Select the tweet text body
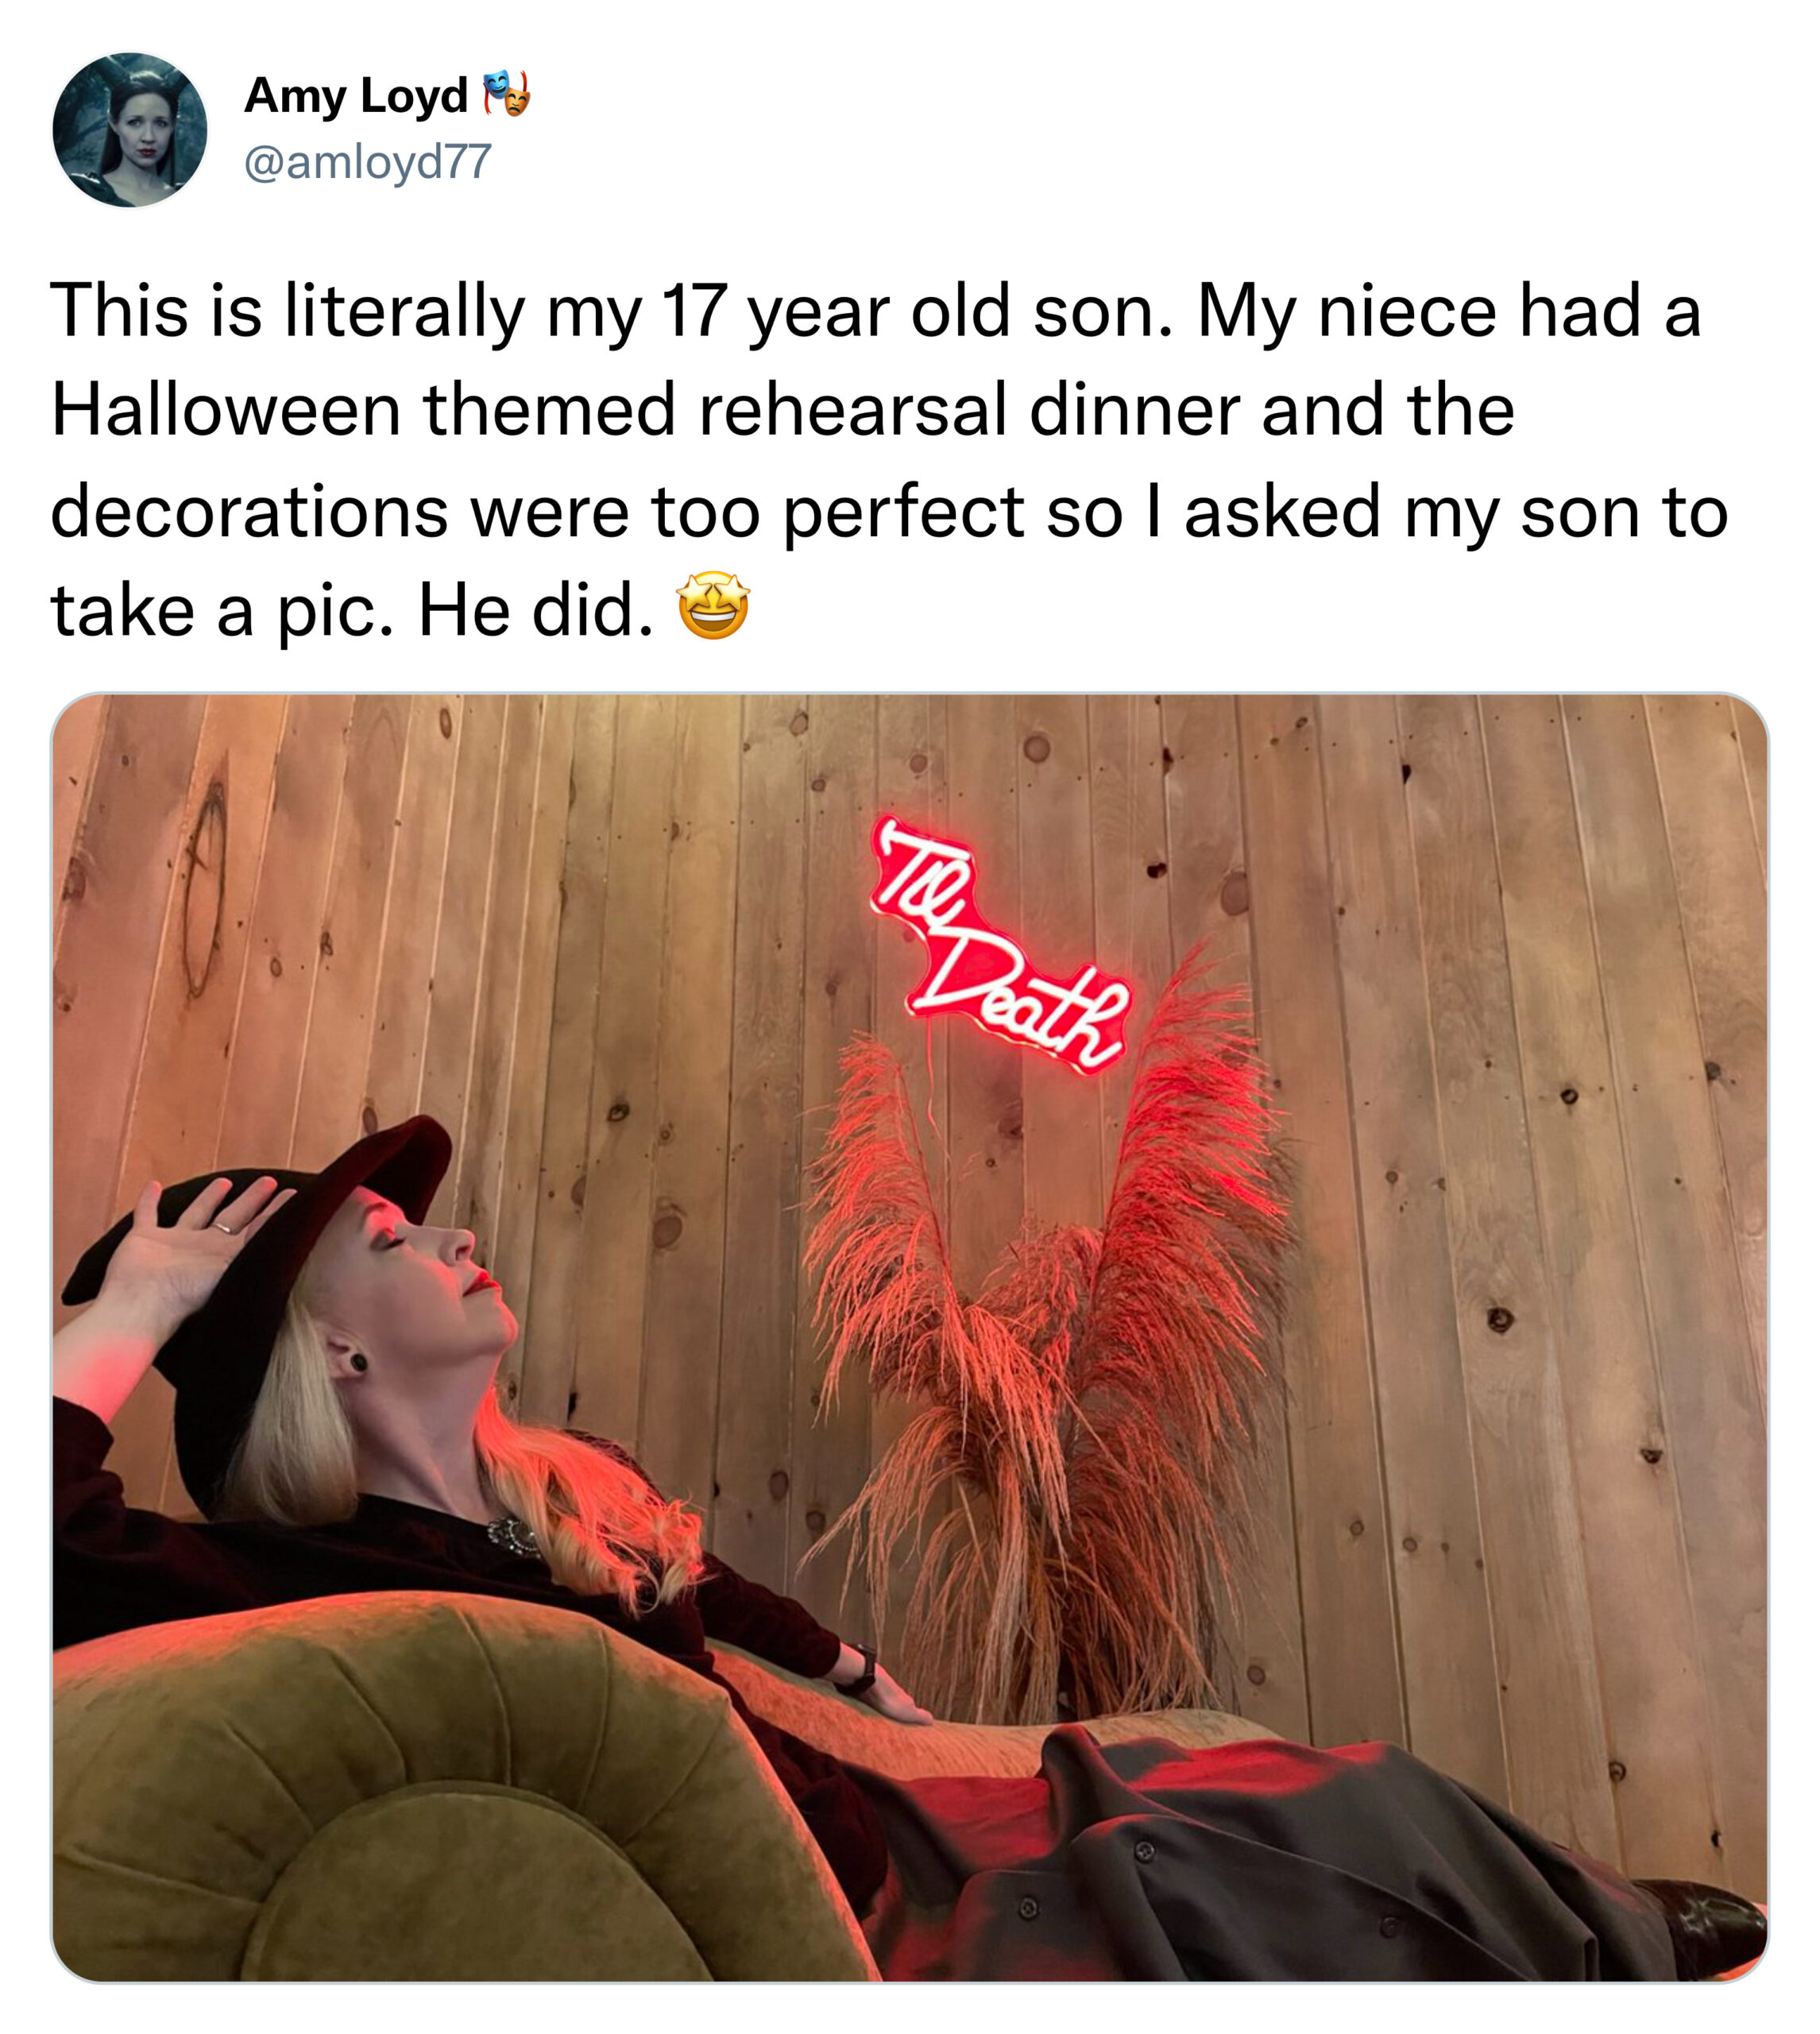 pos(890,460)
